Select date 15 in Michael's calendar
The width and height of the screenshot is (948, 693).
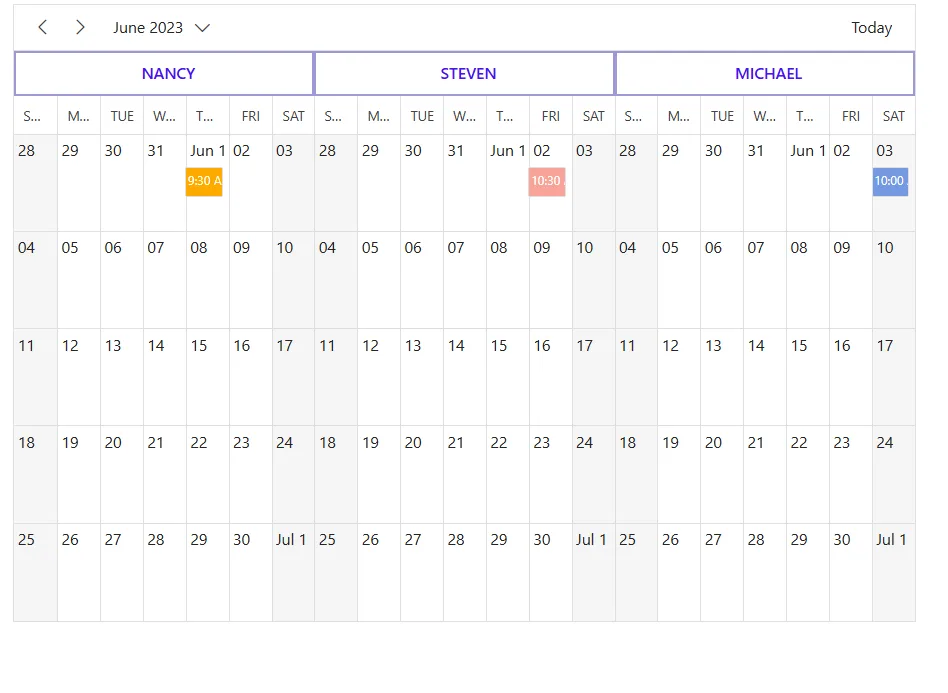tap(808, 377)
